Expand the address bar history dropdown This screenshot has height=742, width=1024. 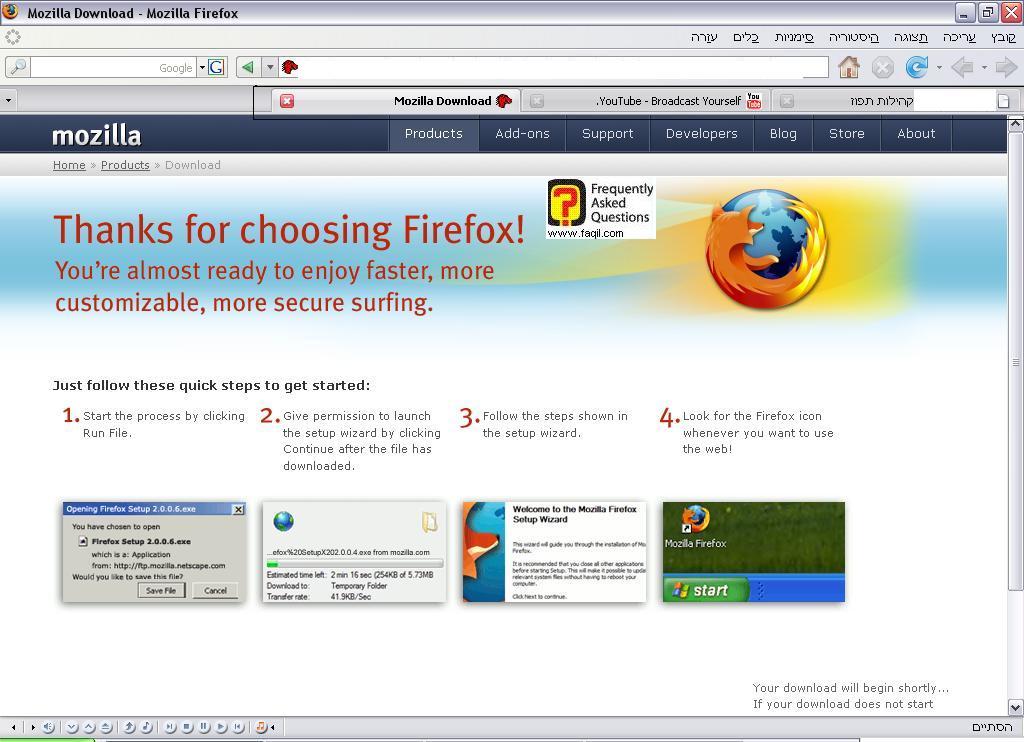[269, 67]
